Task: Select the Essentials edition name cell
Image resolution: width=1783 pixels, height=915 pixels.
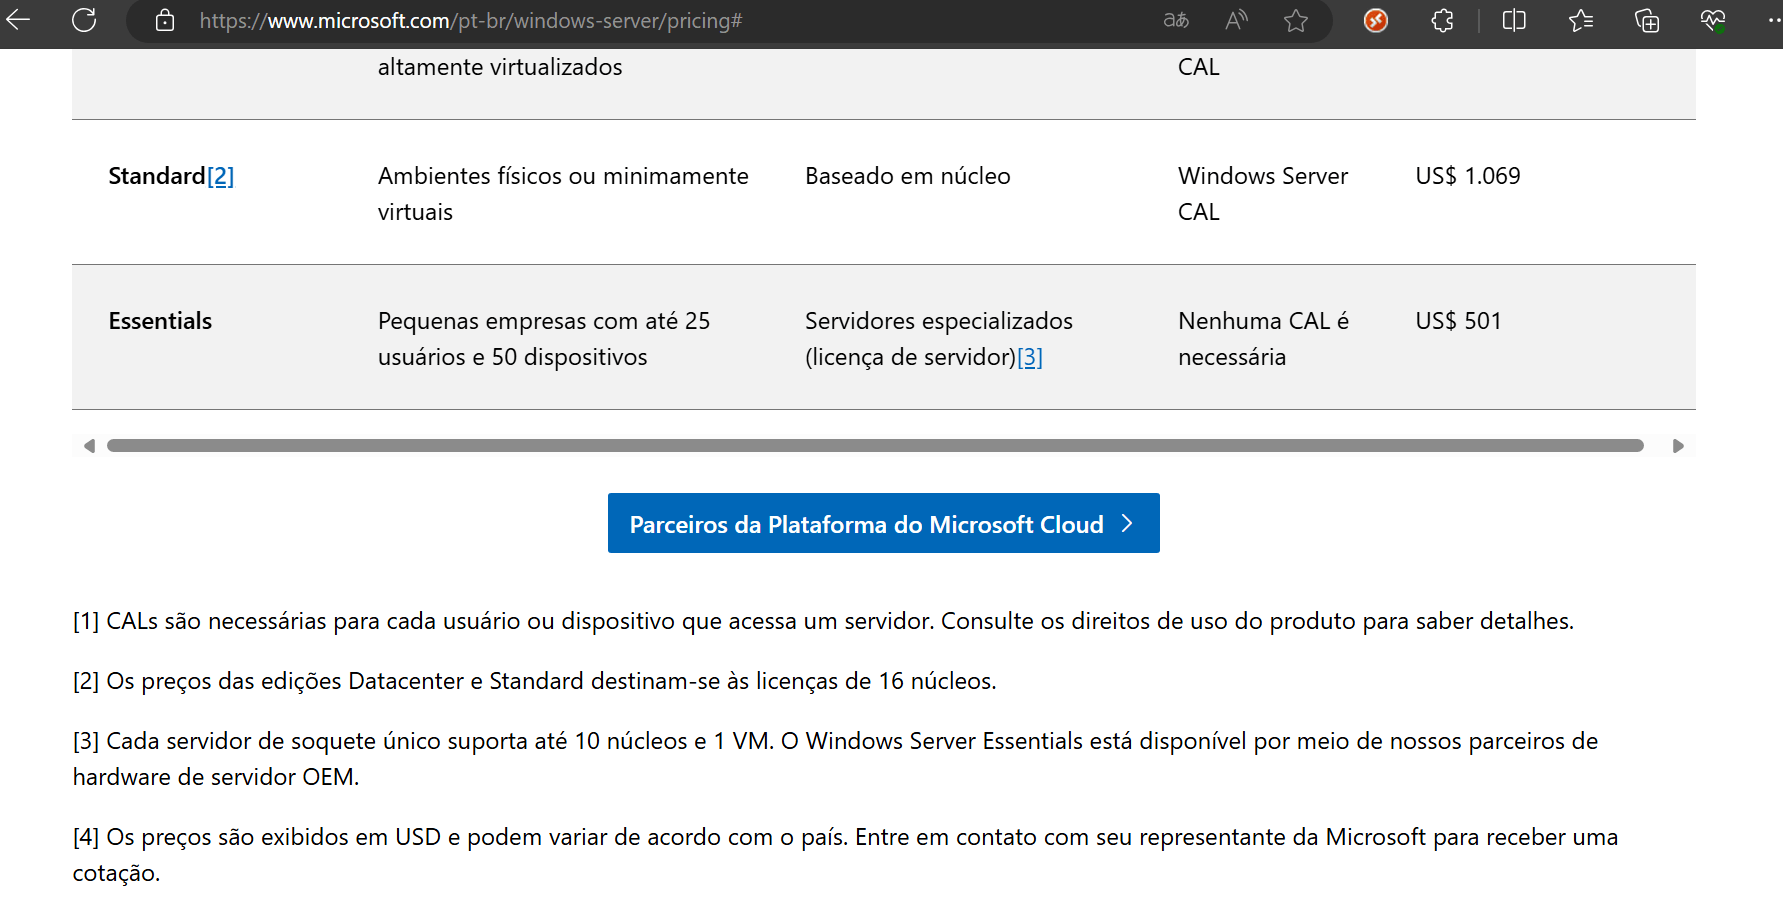Action: point(160,321)
